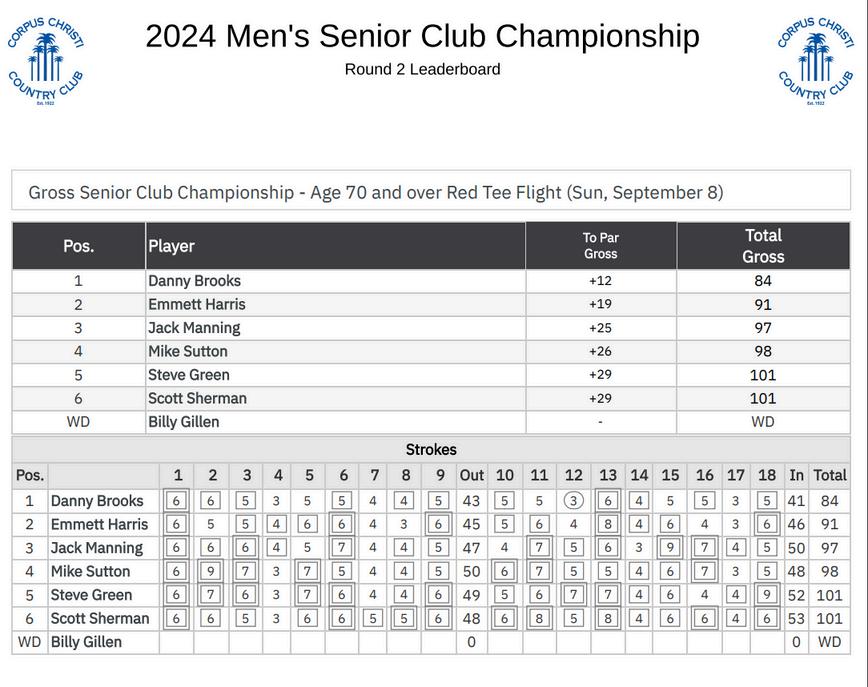The height and width of the screenshot is (687, 868).
Task: Click the "Out" column header in the strokes table
Action: tap(471, 476)
